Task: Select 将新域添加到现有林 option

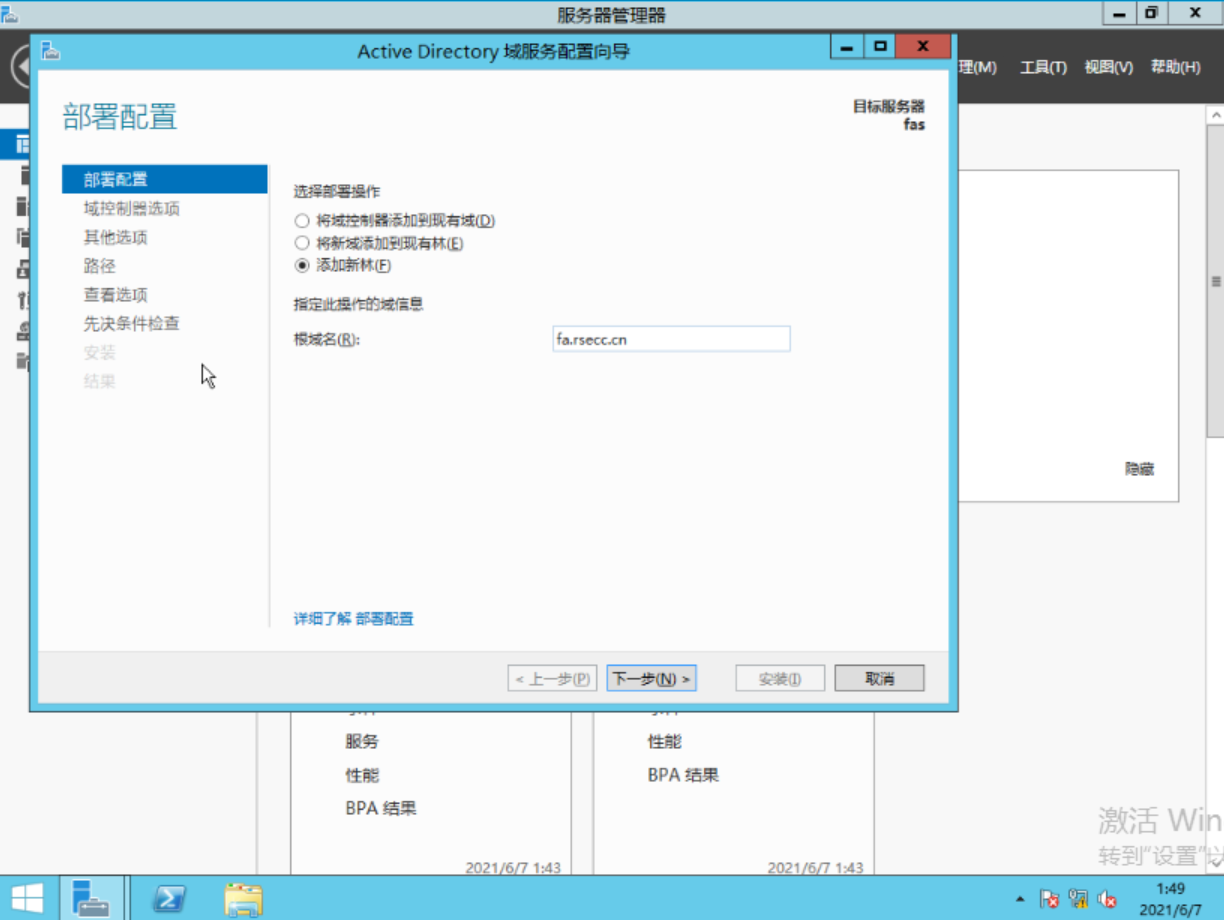Action: (301, 242)
